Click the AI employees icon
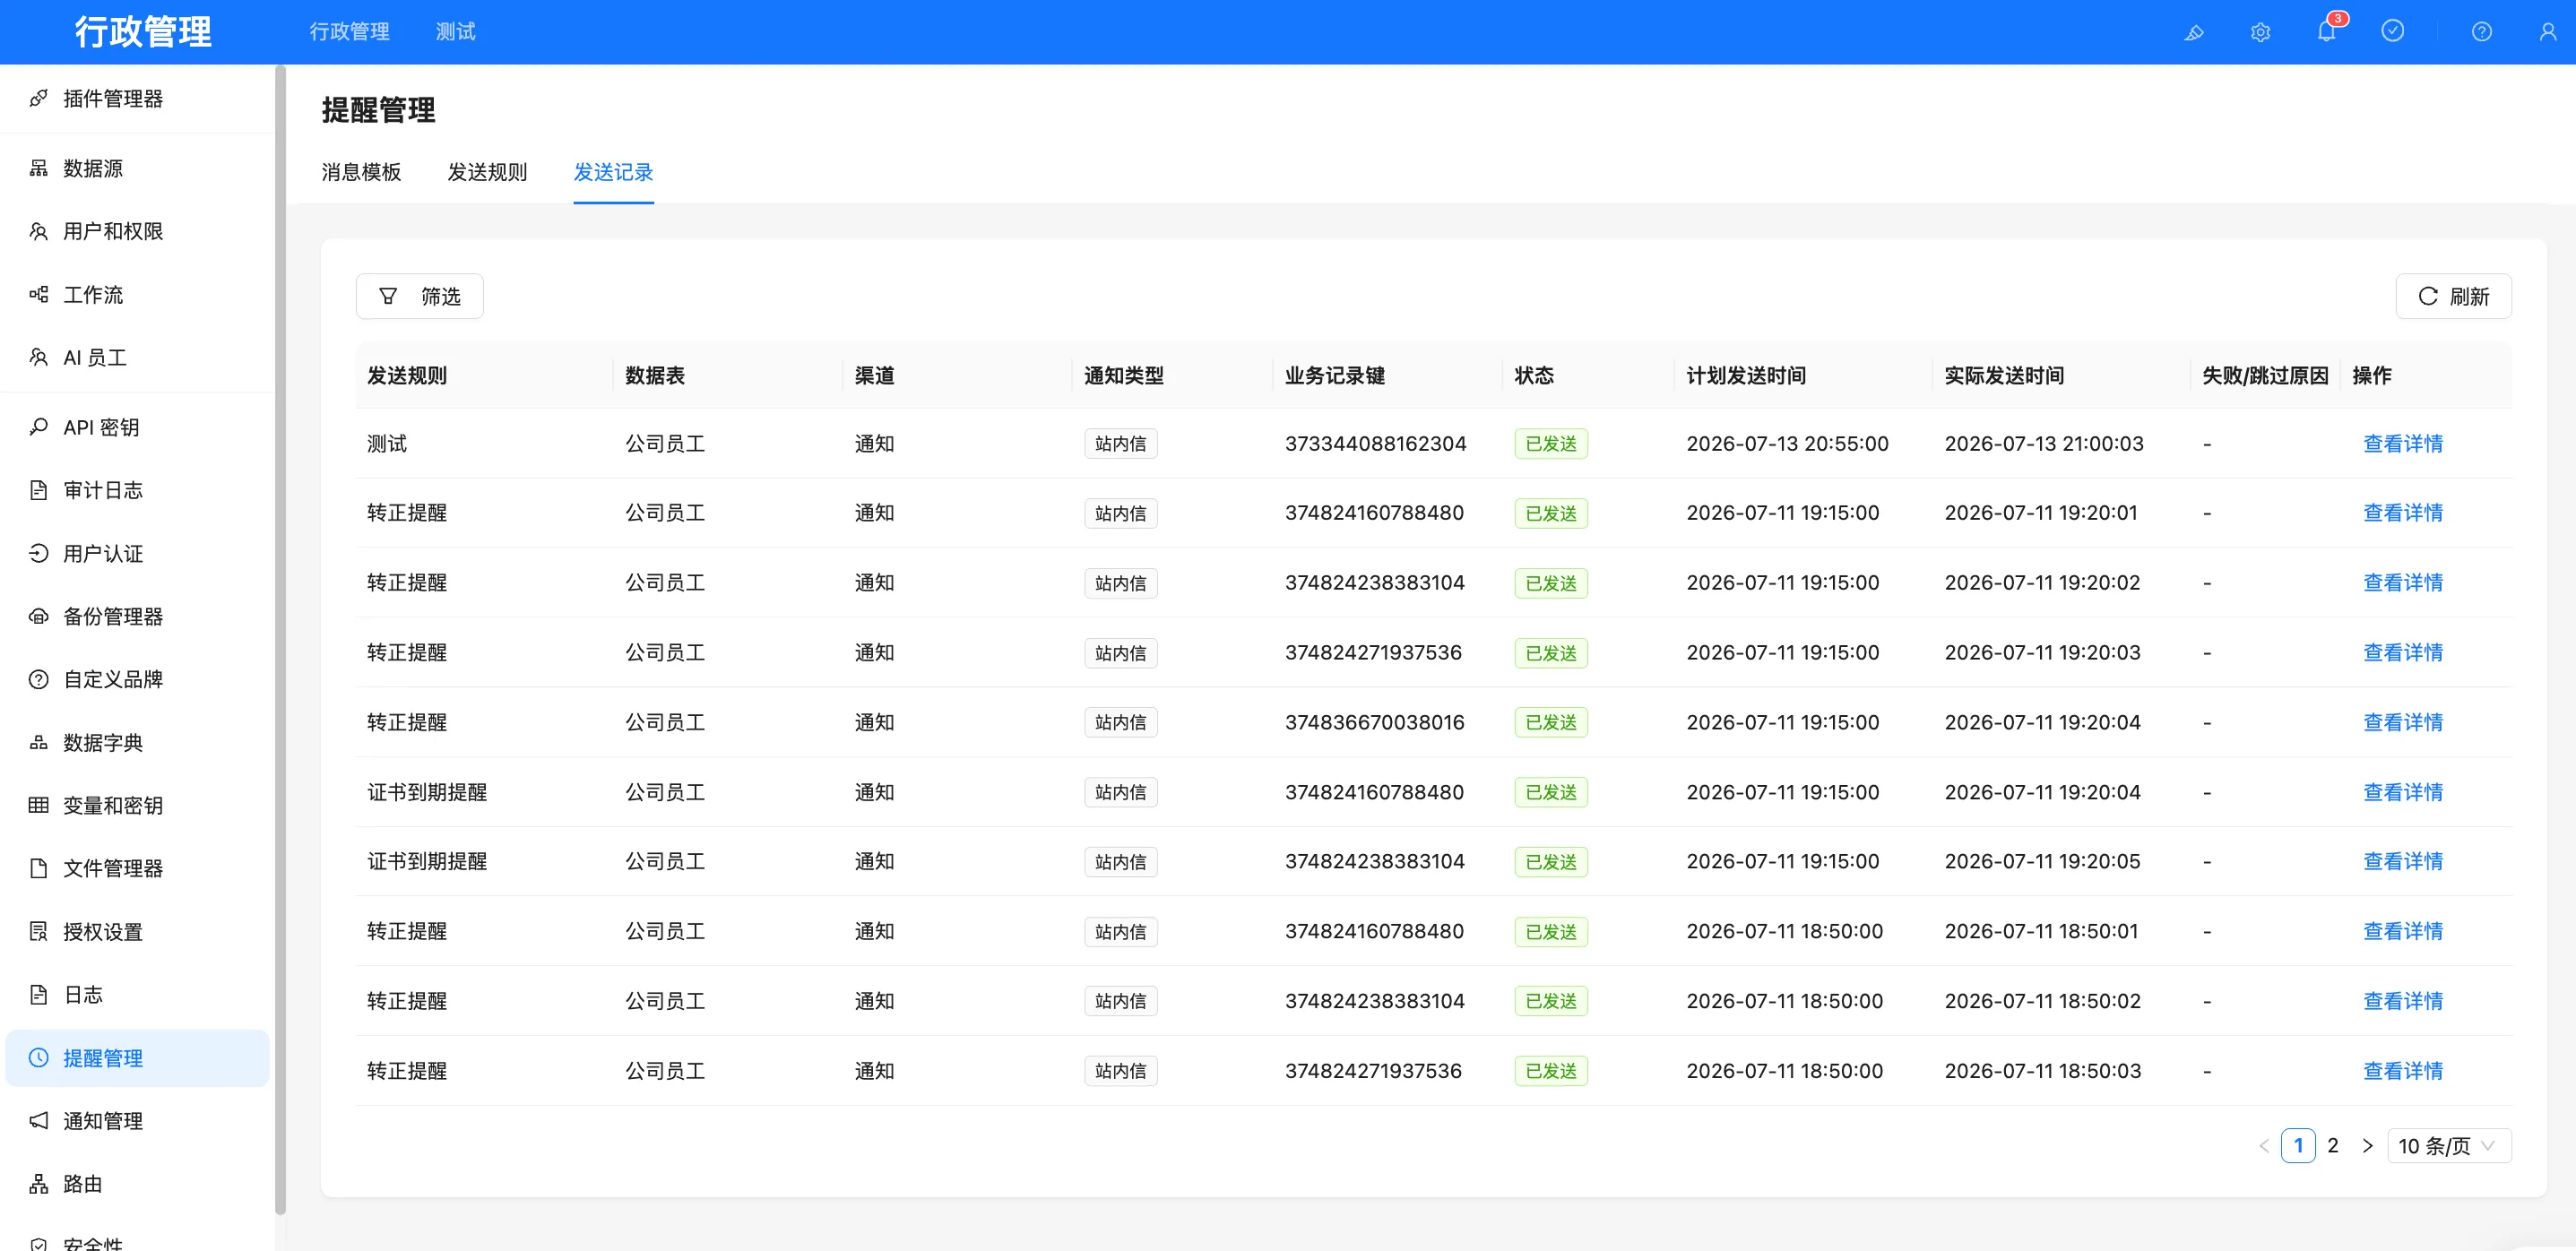This screenshot has width=2576, height=1251. [38, 357]
